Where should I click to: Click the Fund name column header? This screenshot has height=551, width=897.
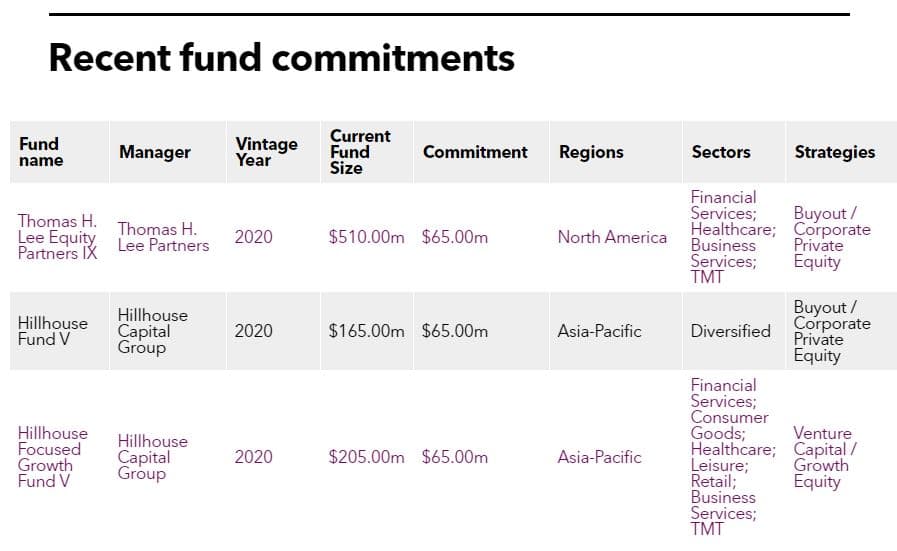tap(41, 152)
